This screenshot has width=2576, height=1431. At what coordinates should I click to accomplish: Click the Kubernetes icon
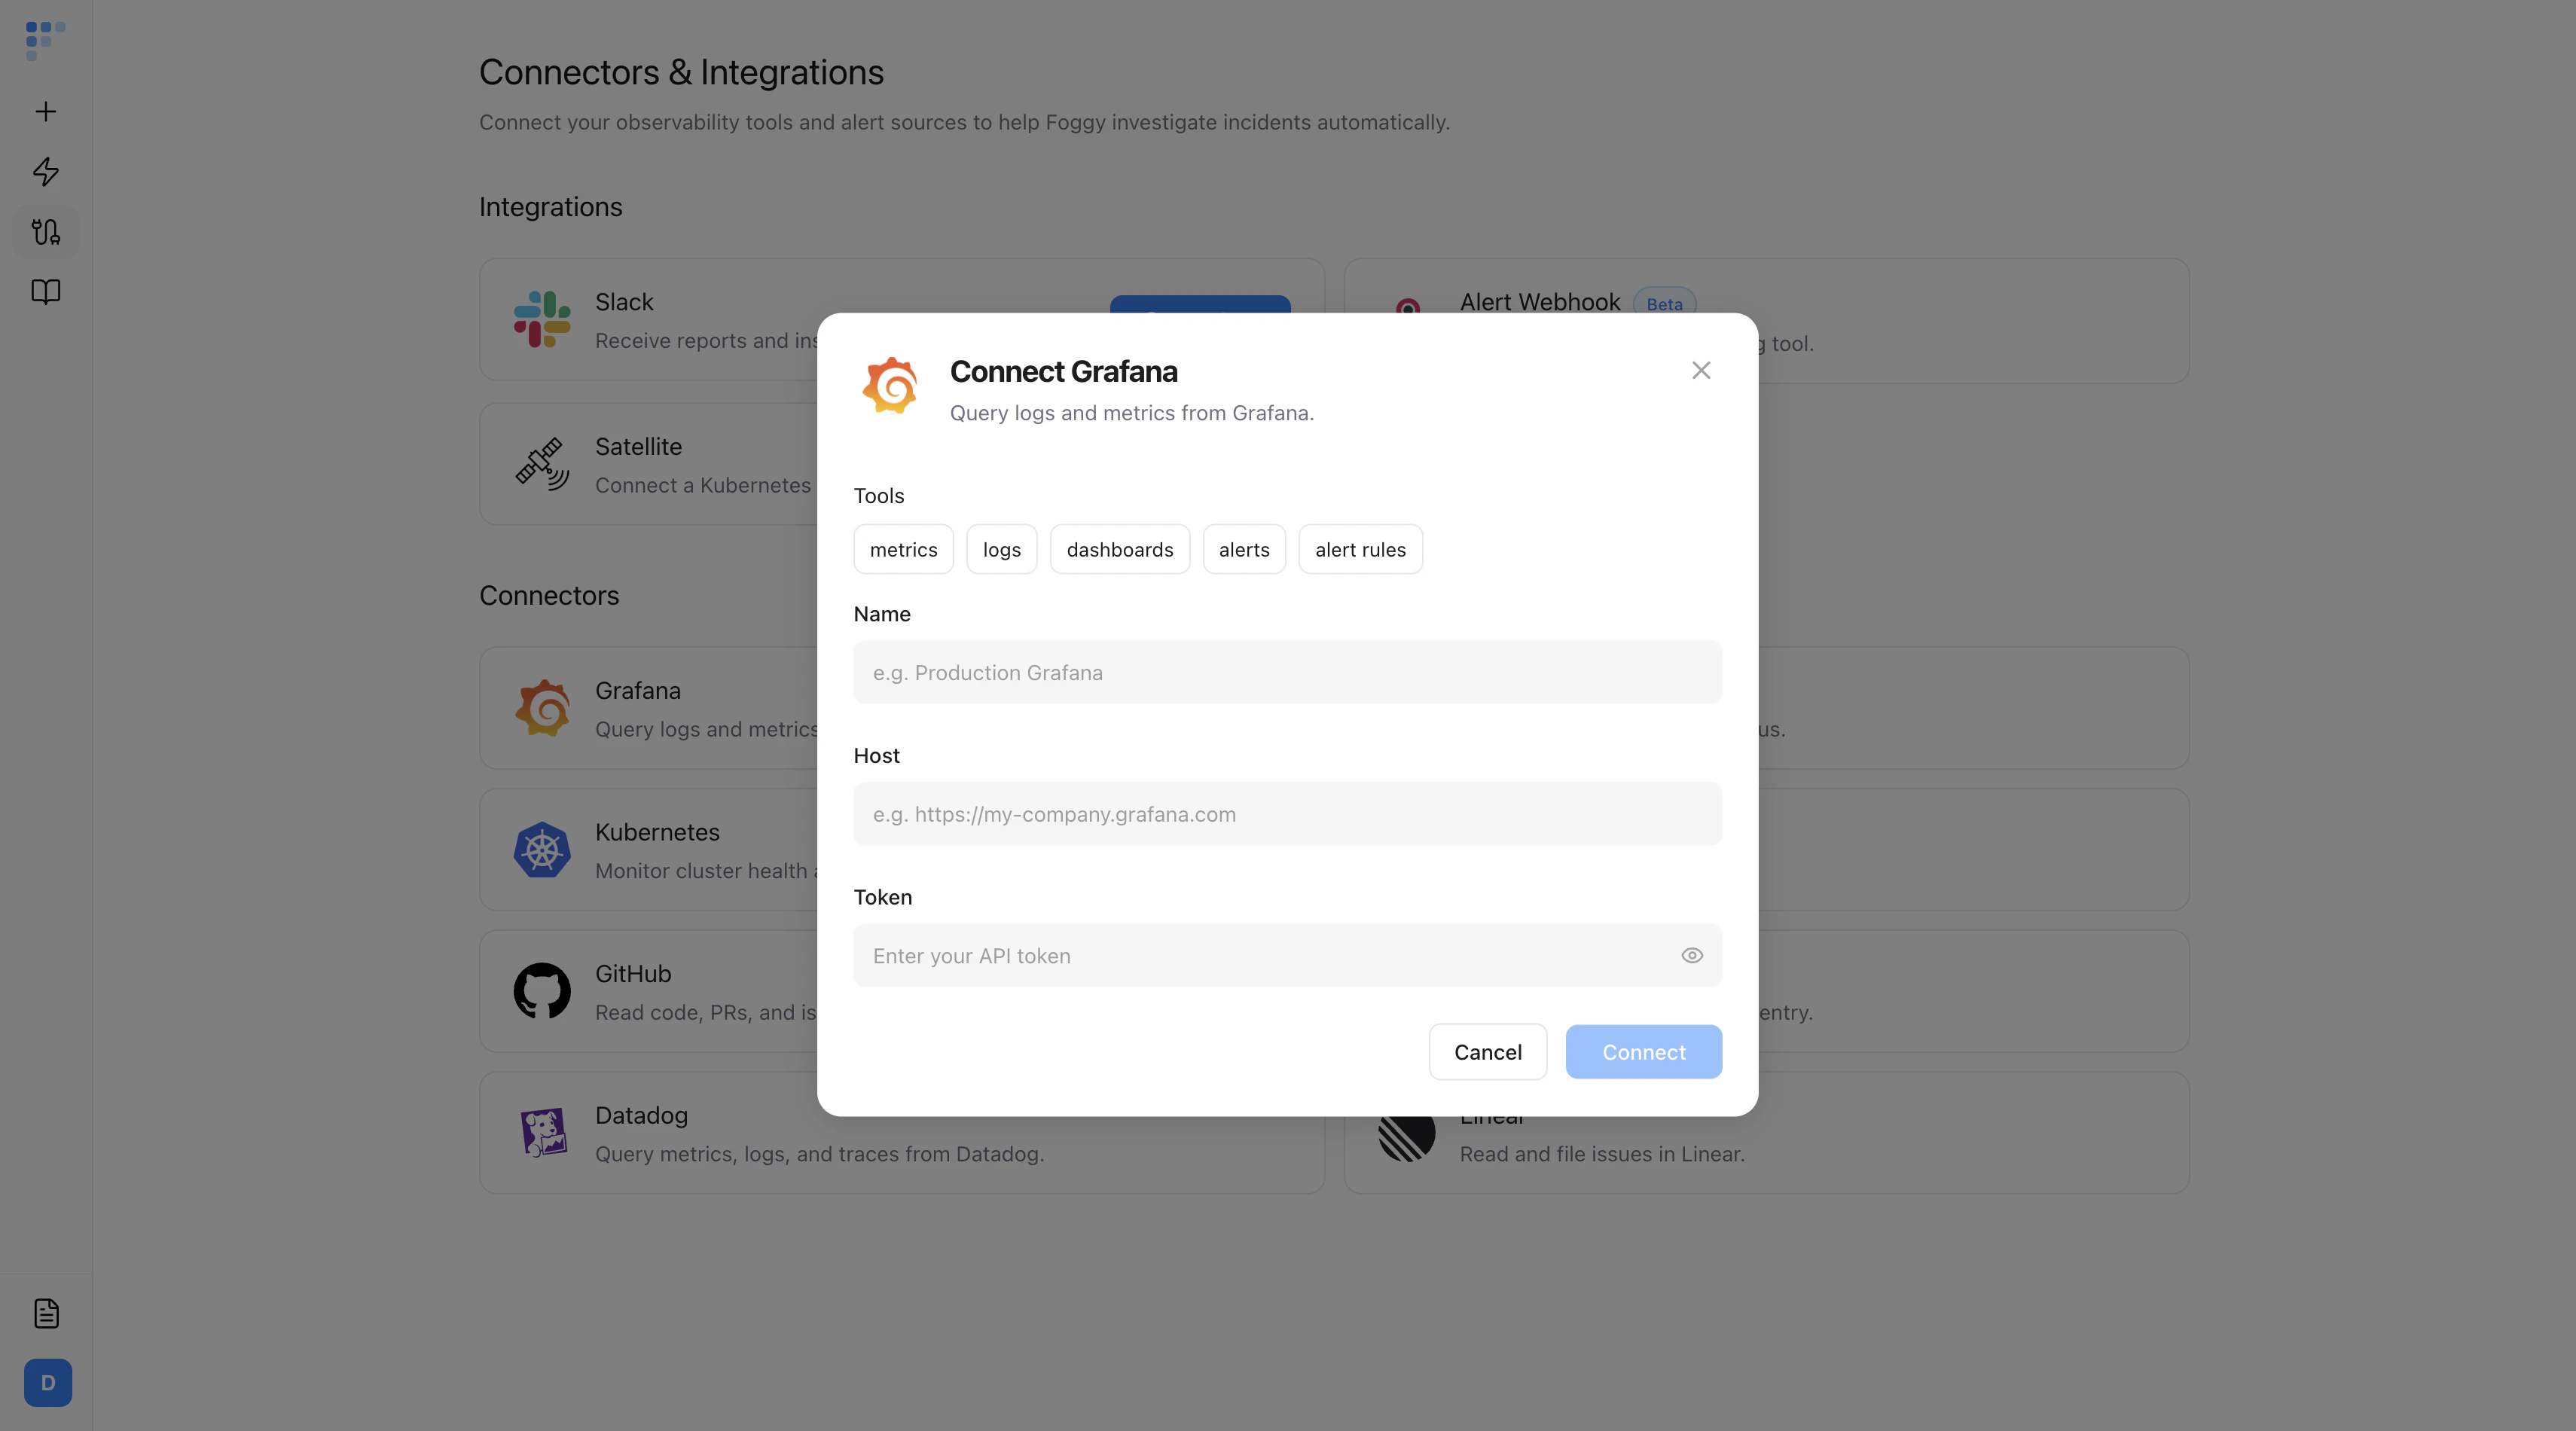[x=542, y=850]
